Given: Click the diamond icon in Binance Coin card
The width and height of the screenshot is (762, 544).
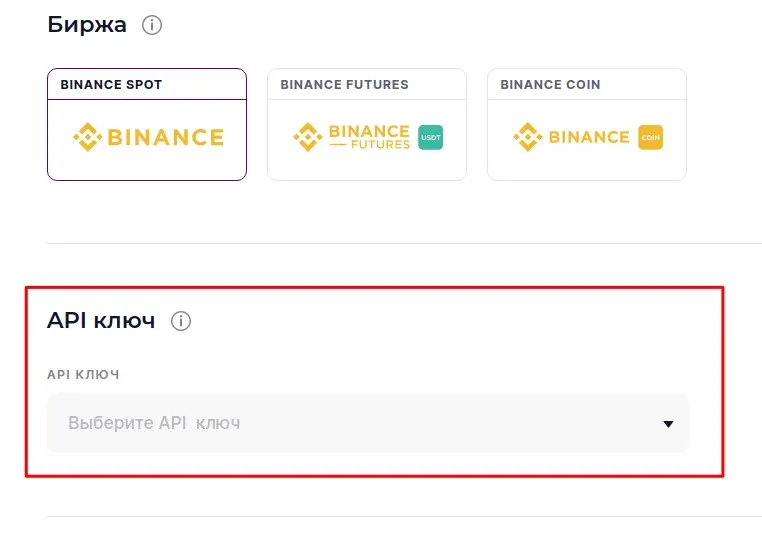Looking at the screenshot, I should click(527, 138).
